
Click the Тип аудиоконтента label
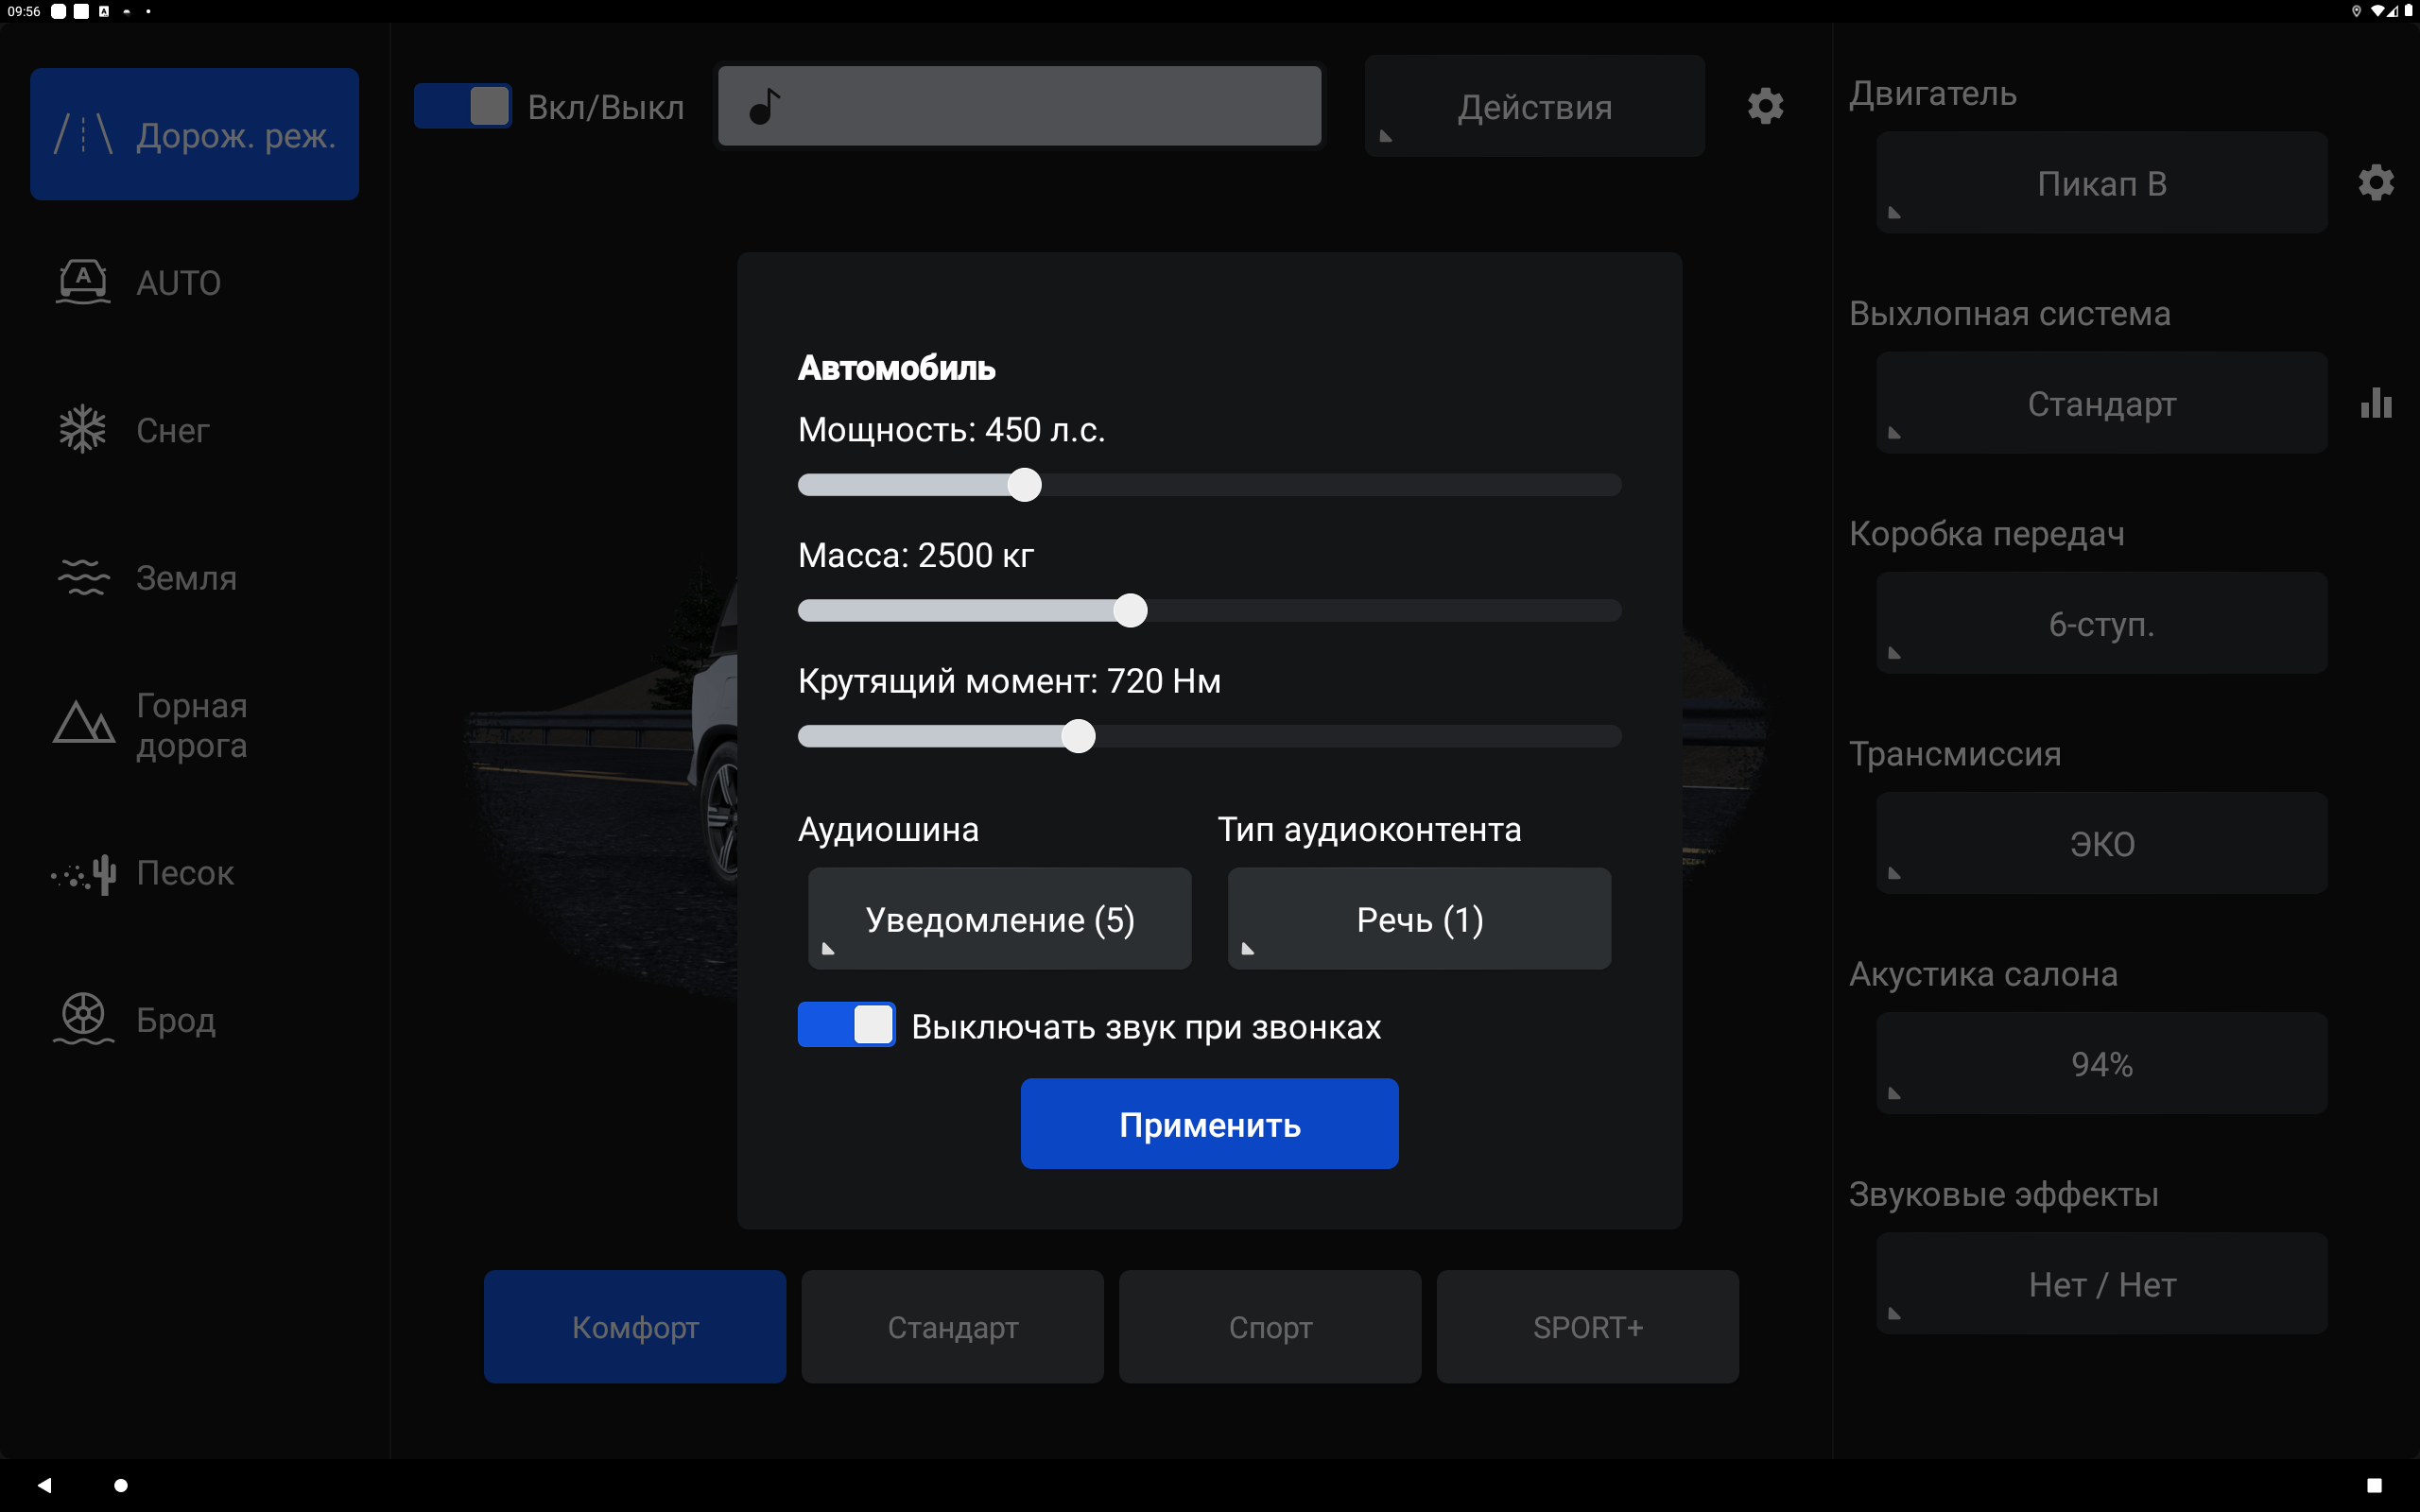(x=1369, y=828)
